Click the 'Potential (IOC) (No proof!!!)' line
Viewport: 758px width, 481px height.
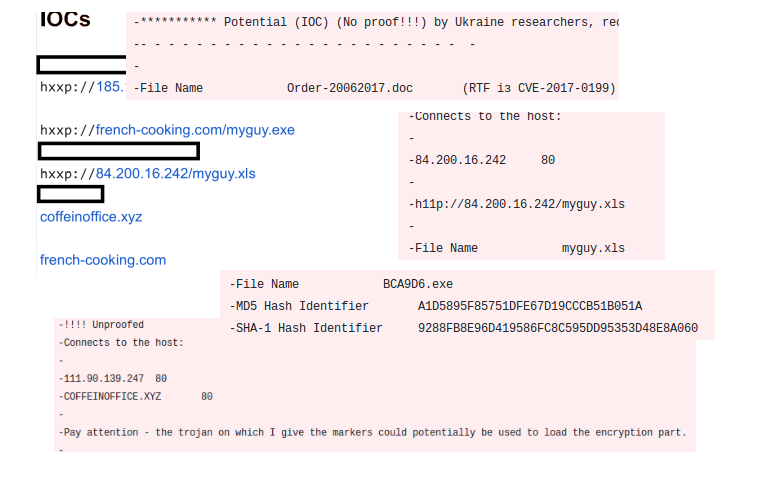coord(376,22)
